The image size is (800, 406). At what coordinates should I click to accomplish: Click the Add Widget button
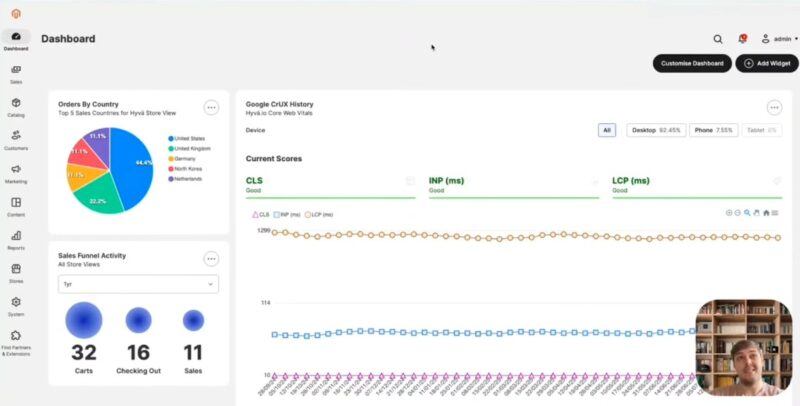click(x=766, y=63)
